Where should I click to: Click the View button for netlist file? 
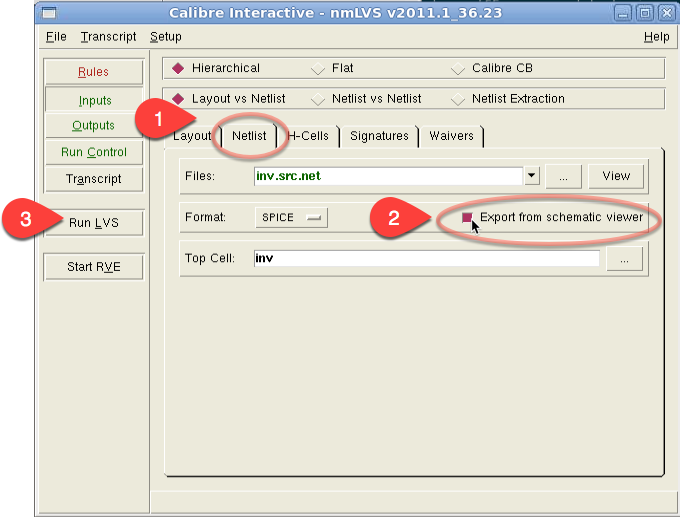(x=616, y=176)
